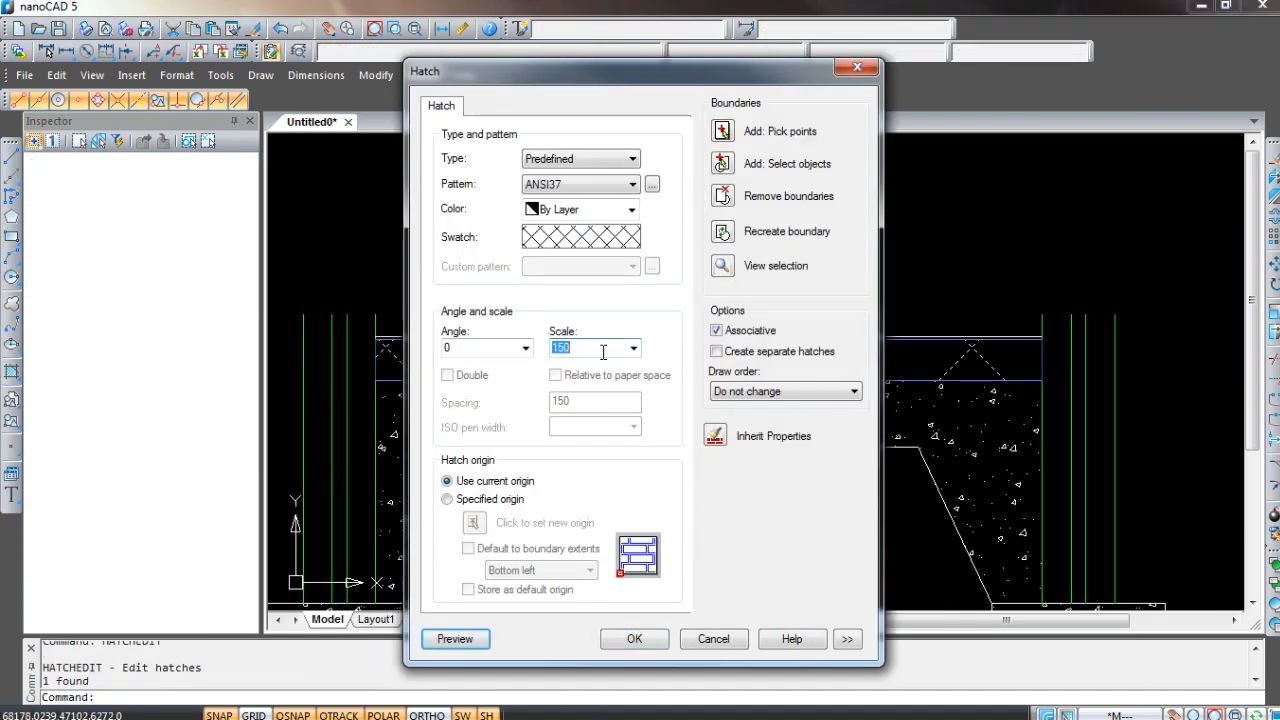
Task: Click the pattern browse ellipsis button
Action: (x=652, y=184)
